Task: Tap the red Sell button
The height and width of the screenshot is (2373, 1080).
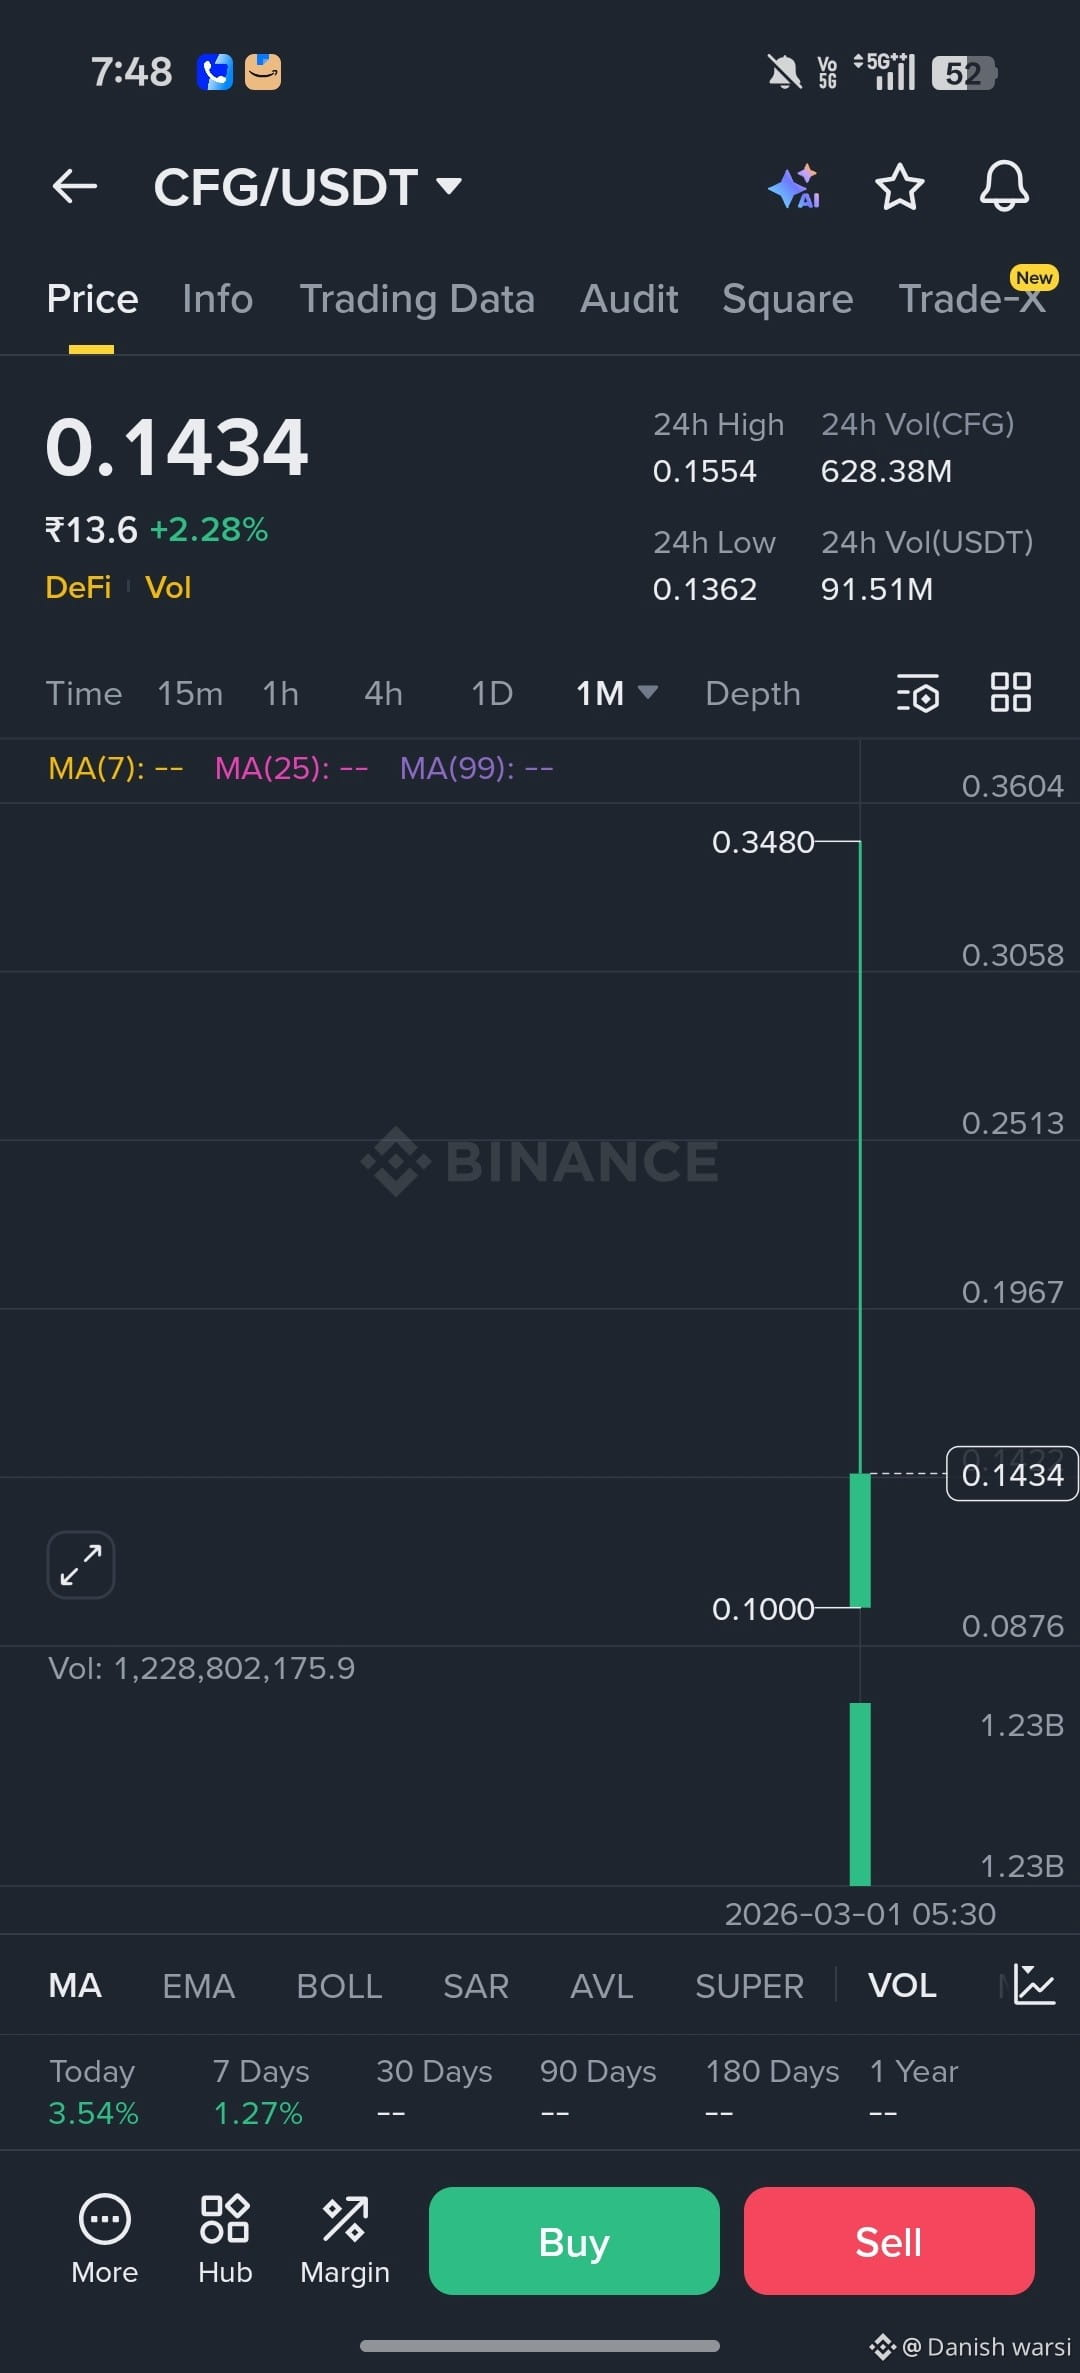Action: coord(889,2241)
